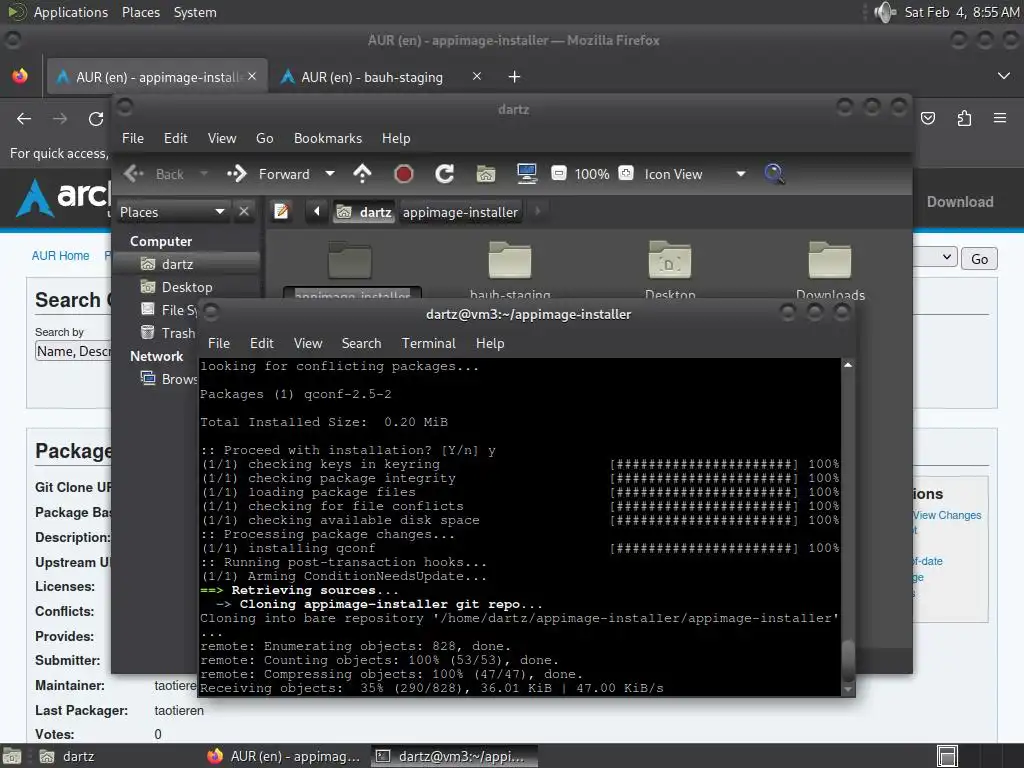Image resolution: width=1024 pixels, height=768 pixels.
Task: Open the terminal's Search menu
Action: pyautogui.click(x=361, y=344)
